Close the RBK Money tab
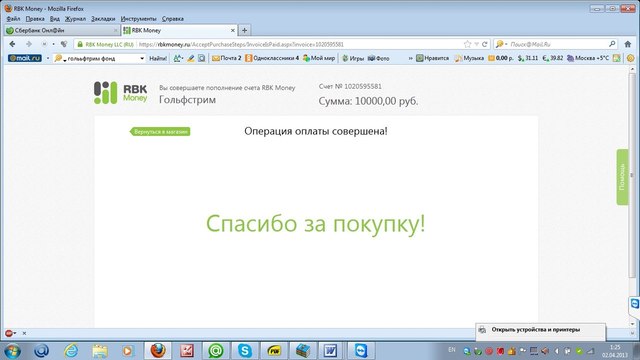Screen dimensions: 640x360 233,30
